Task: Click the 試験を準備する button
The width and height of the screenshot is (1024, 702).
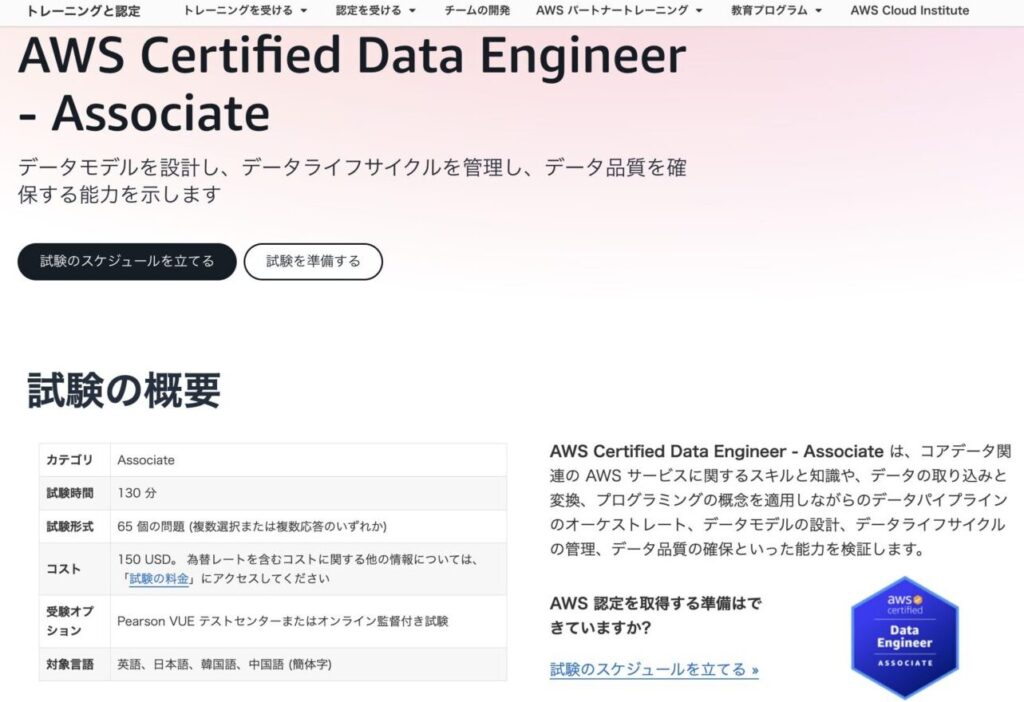Action: coord(313,261)
